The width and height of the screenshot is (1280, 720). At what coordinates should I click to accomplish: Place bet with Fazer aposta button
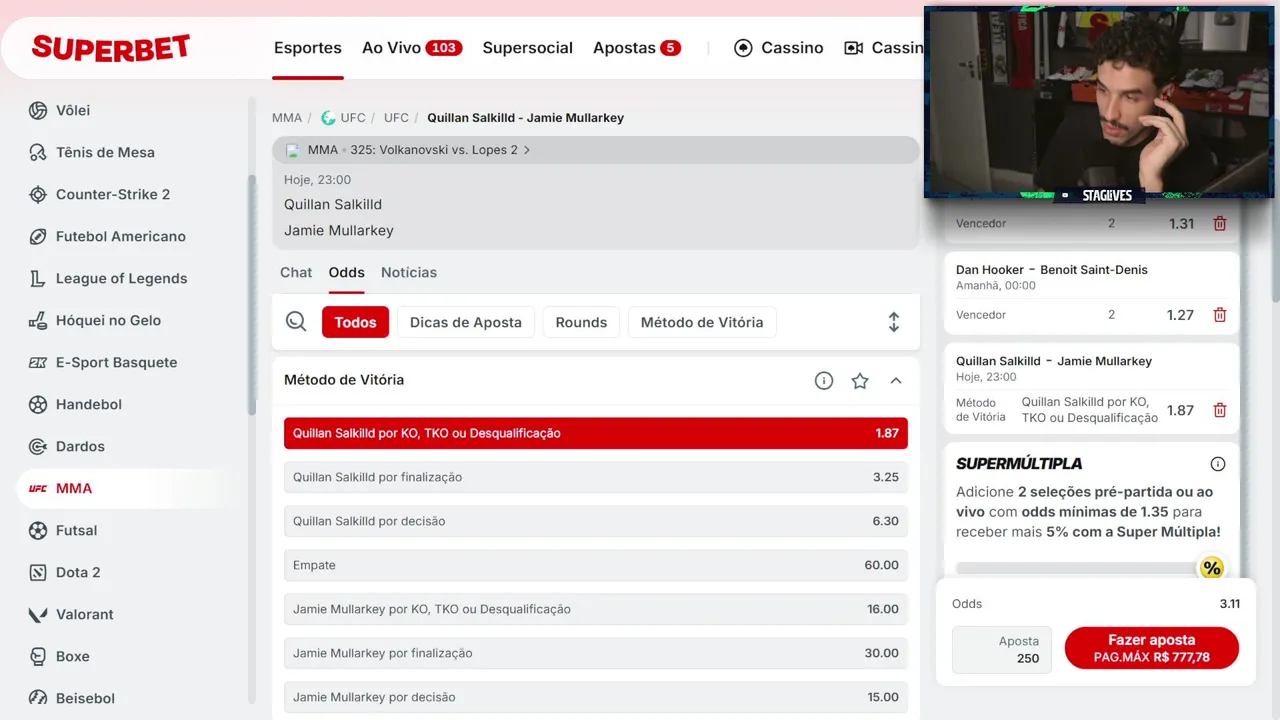1152,648
